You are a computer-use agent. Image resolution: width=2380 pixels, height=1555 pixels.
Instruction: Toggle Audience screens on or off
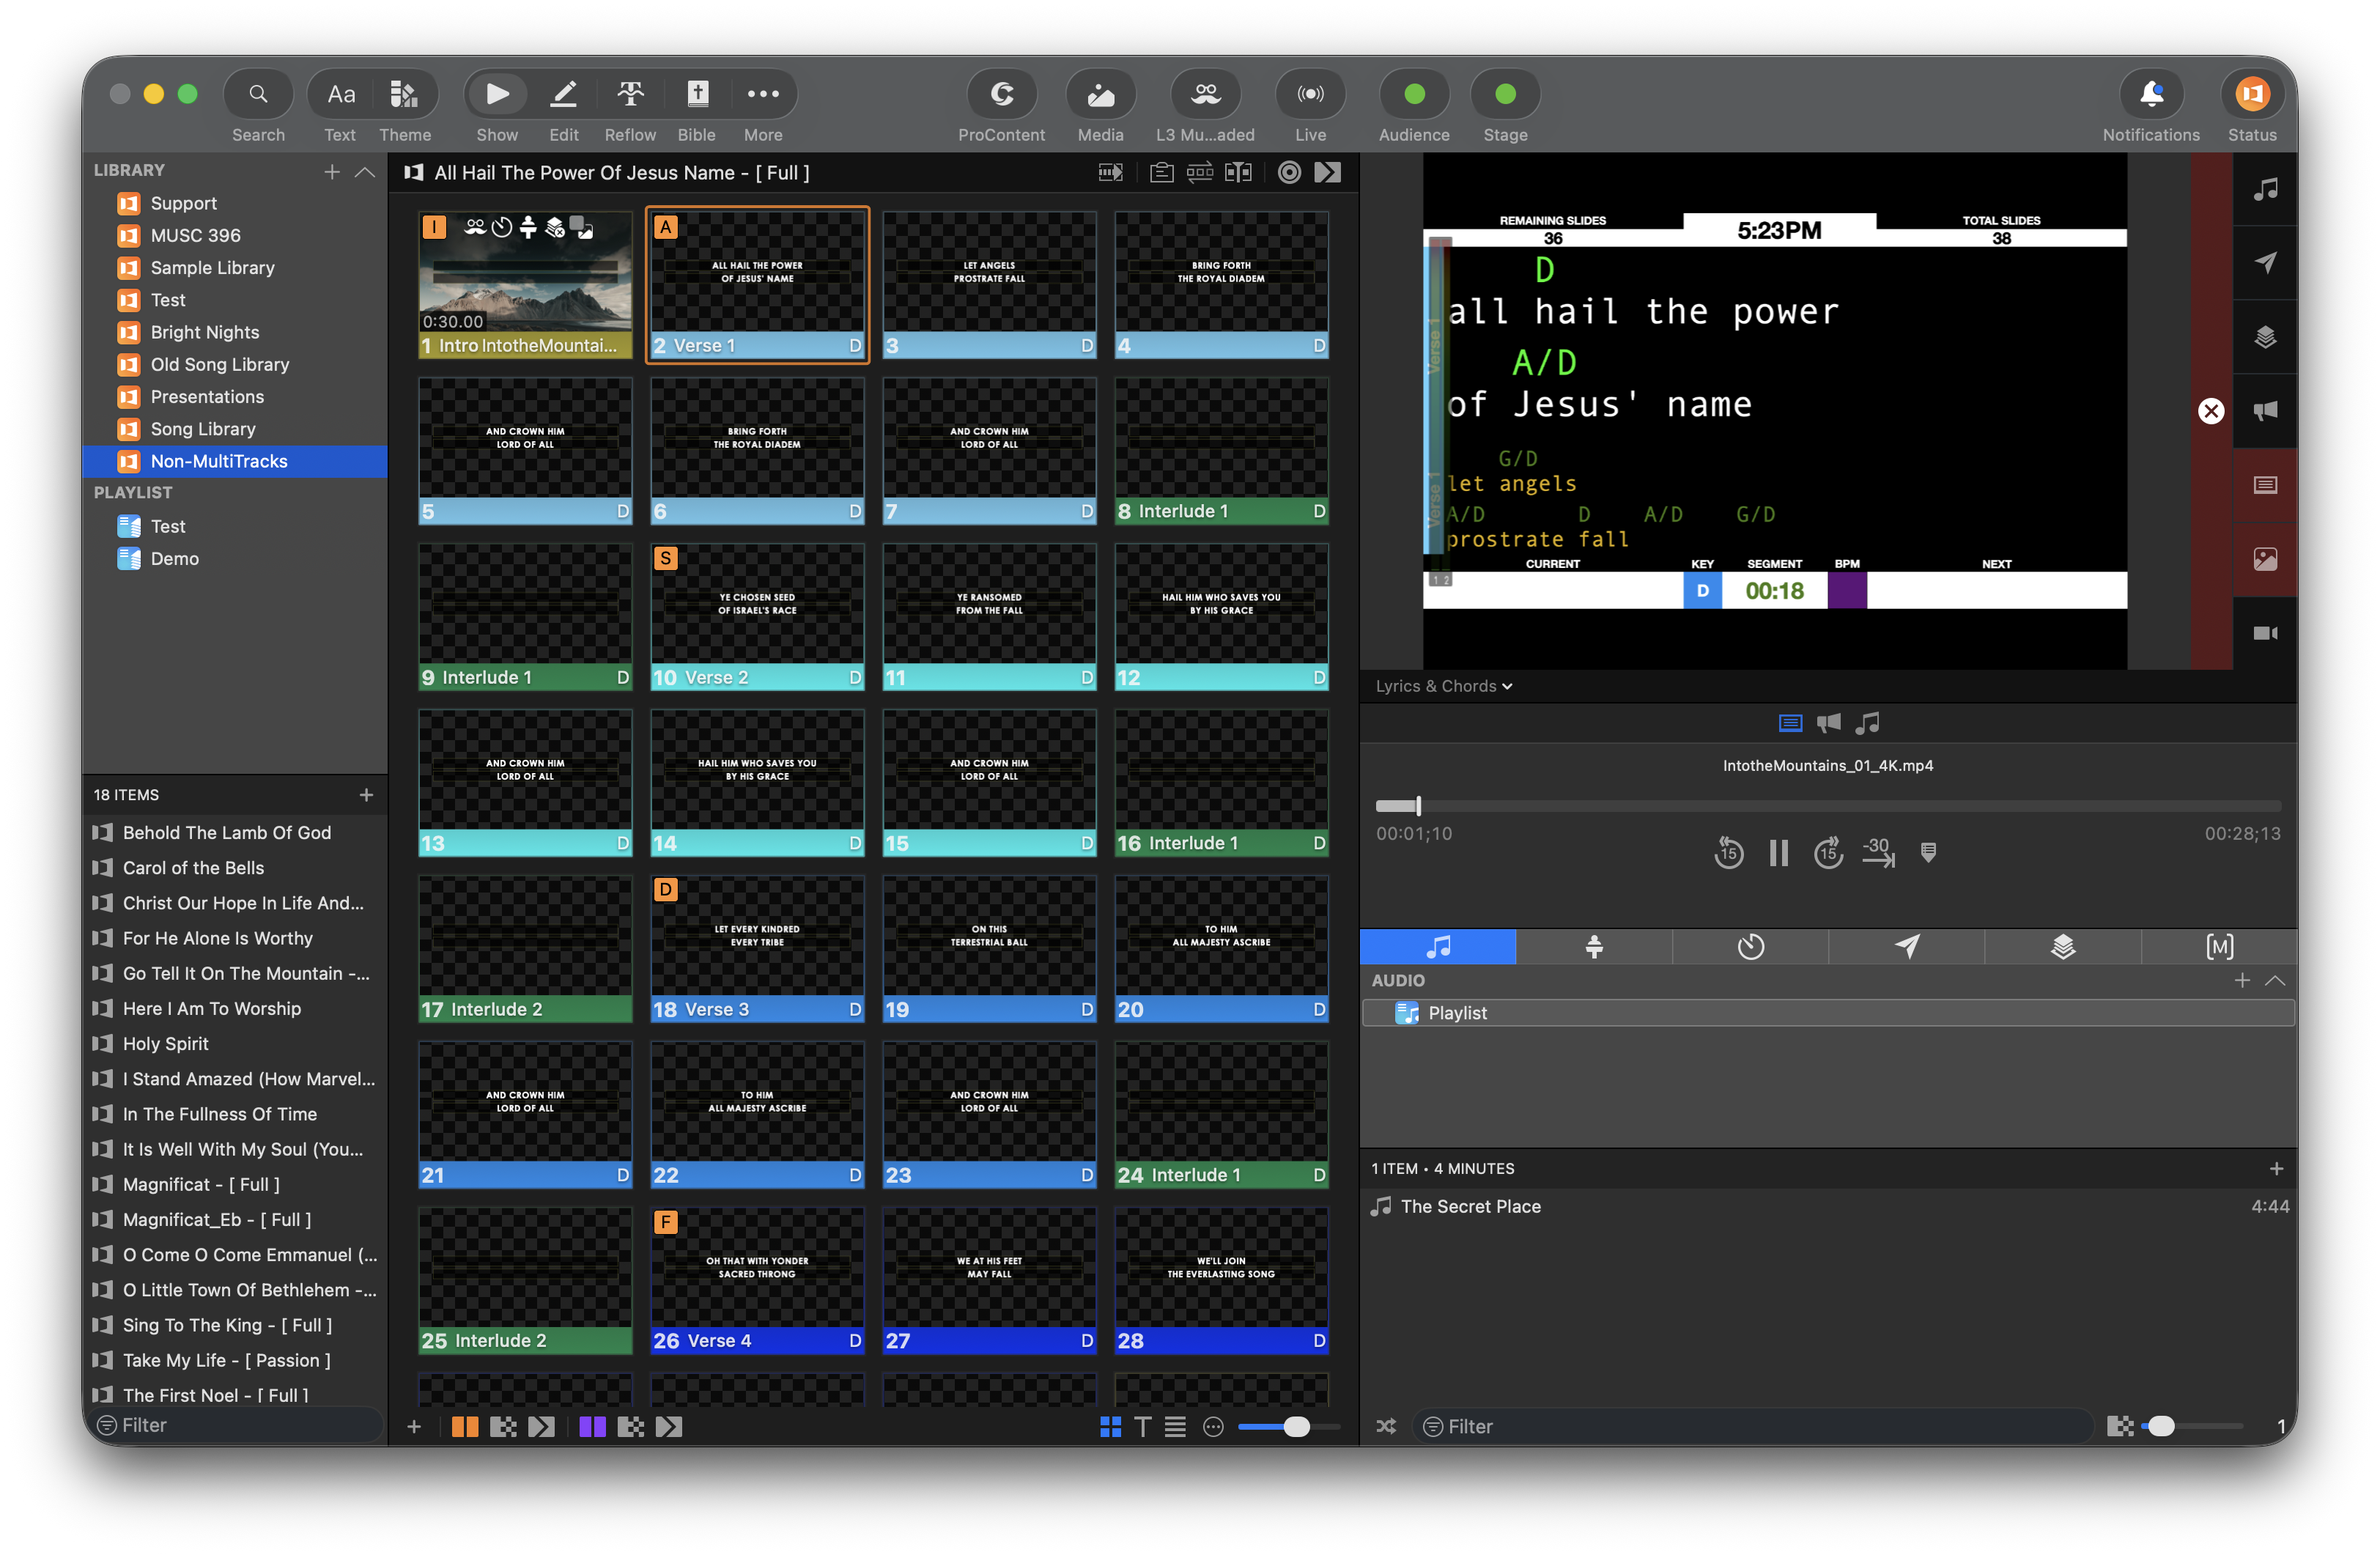[1414, 94]
